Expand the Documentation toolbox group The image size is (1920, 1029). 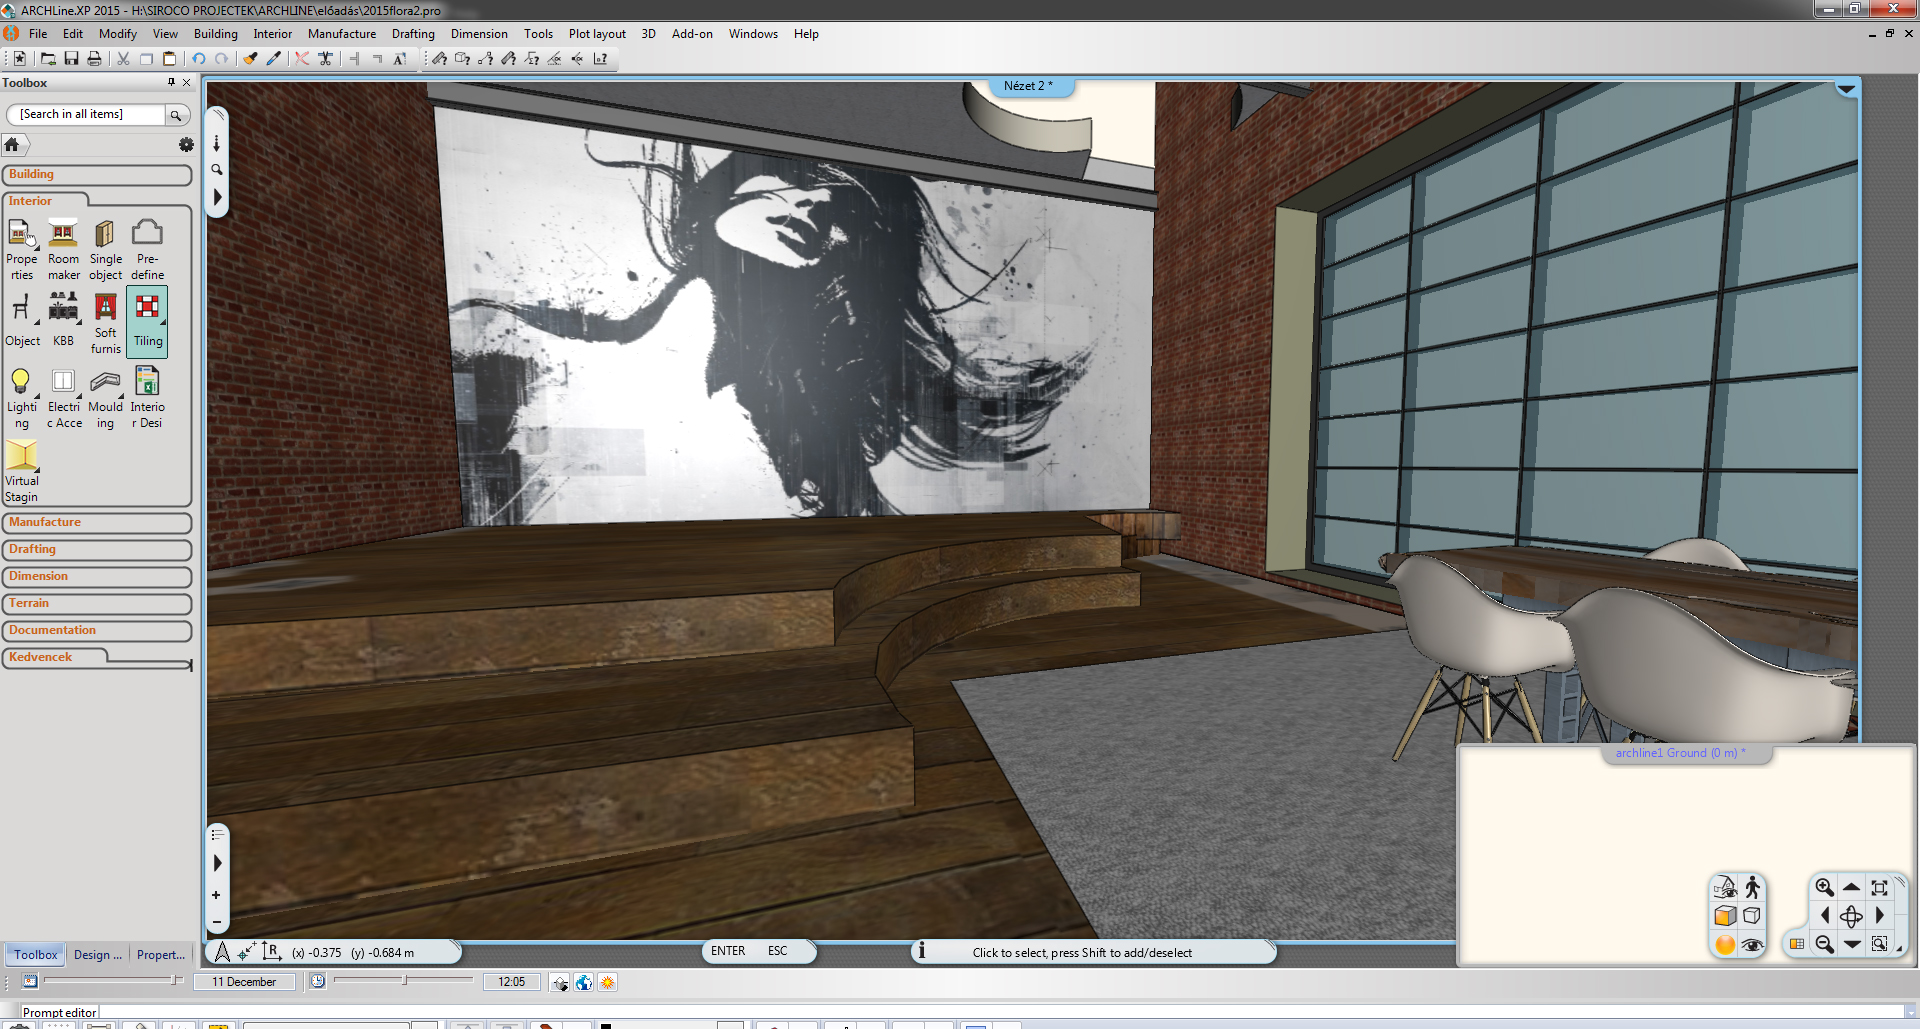(x=97, y=631)
